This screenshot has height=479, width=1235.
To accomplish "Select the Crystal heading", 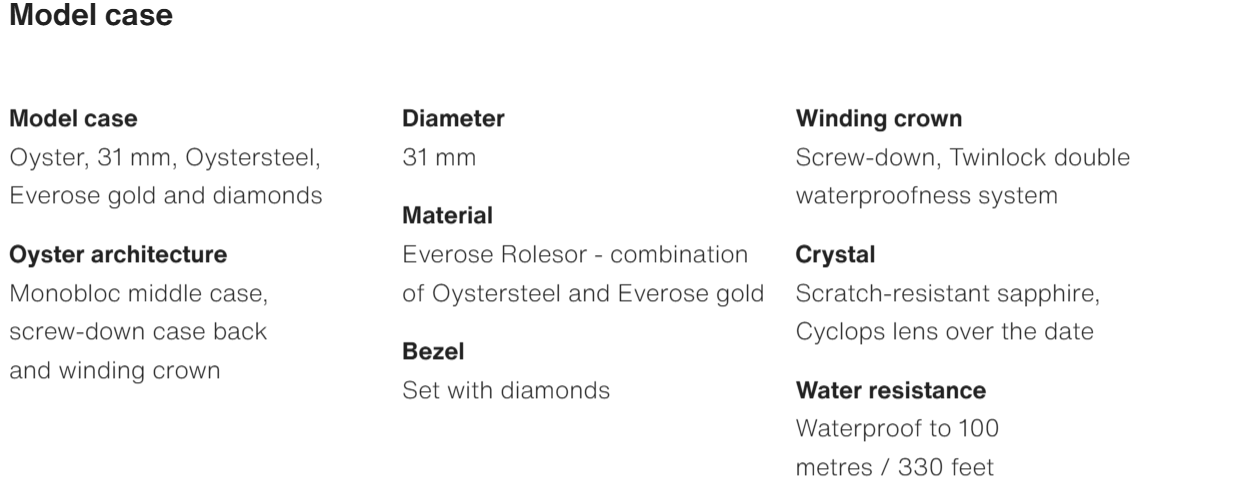I will (x=835, y=255).
